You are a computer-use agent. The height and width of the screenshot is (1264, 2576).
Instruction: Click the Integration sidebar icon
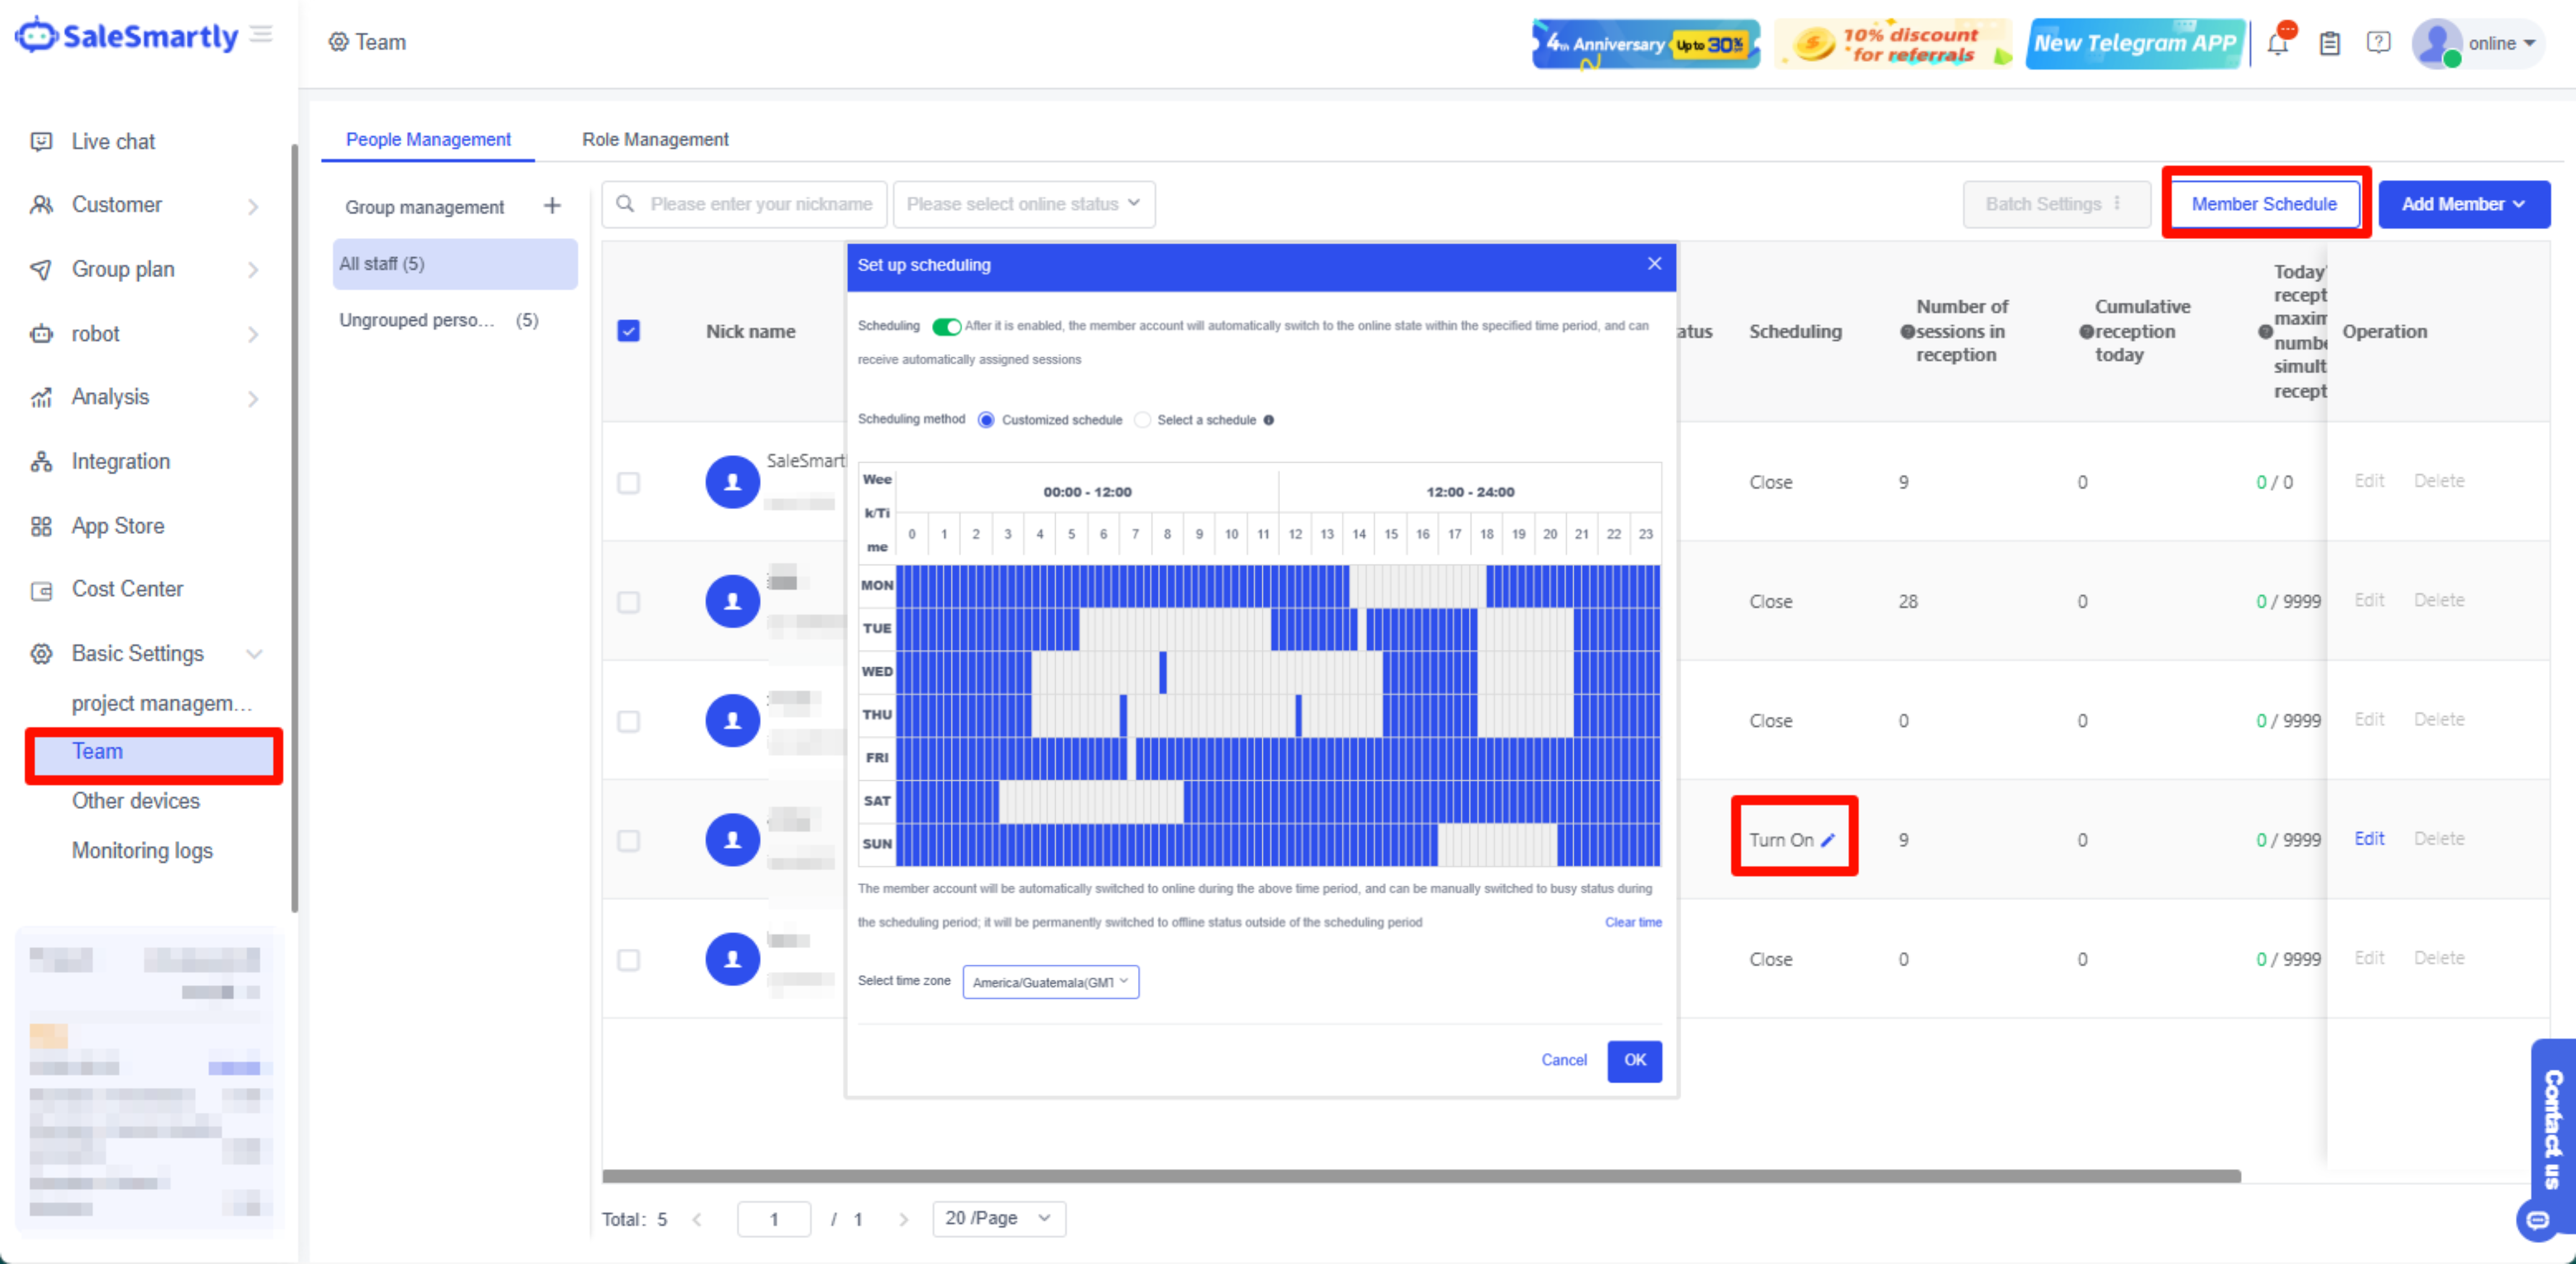pos(41,461)
